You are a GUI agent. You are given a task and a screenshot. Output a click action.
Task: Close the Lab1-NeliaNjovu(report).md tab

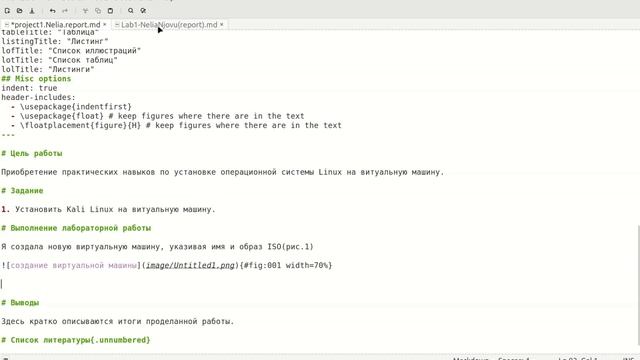(222, 24)
